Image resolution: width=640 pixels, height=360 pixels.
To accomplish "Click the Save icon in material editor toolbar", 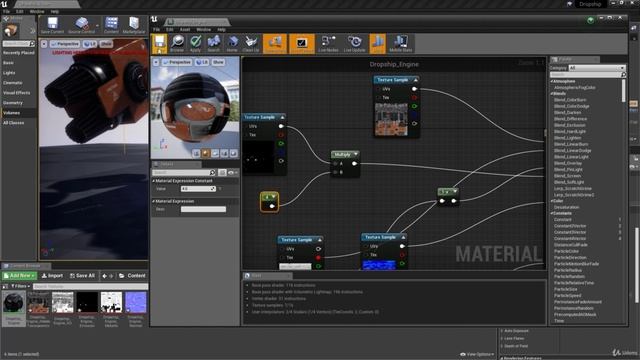I will 160,44.
